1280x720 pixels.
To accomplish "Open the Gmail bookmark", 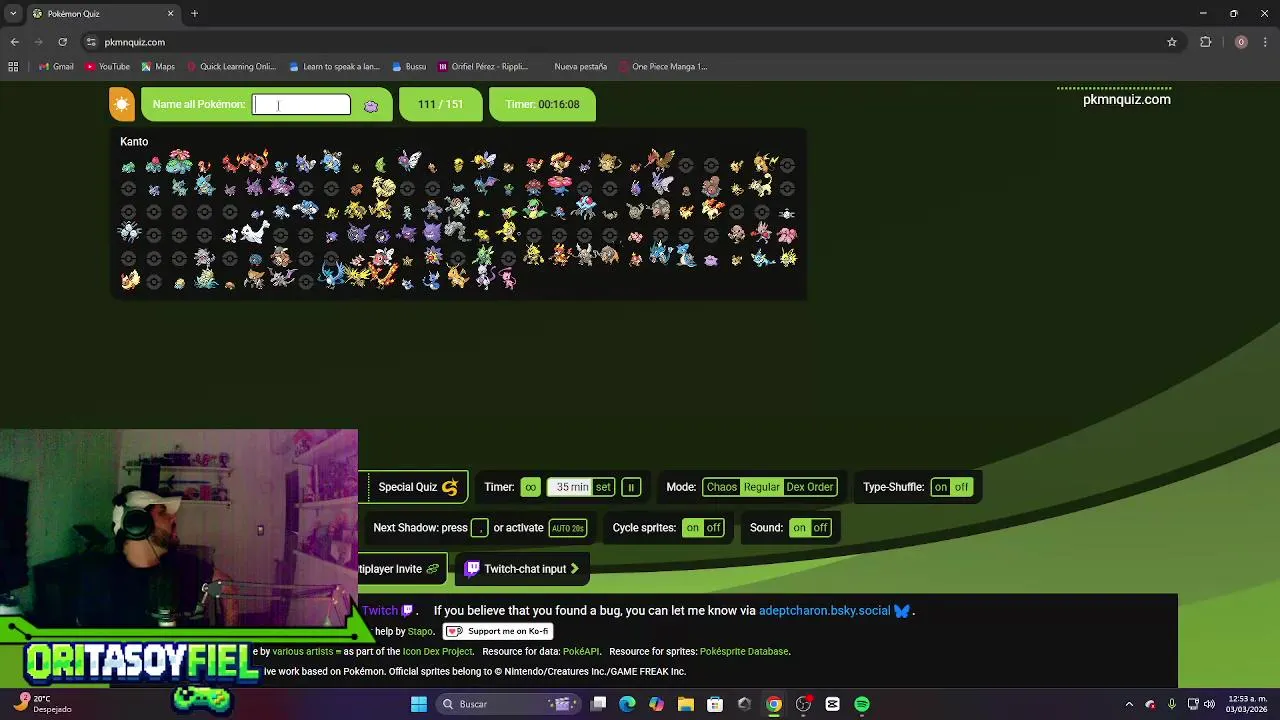I will (57, 67).
